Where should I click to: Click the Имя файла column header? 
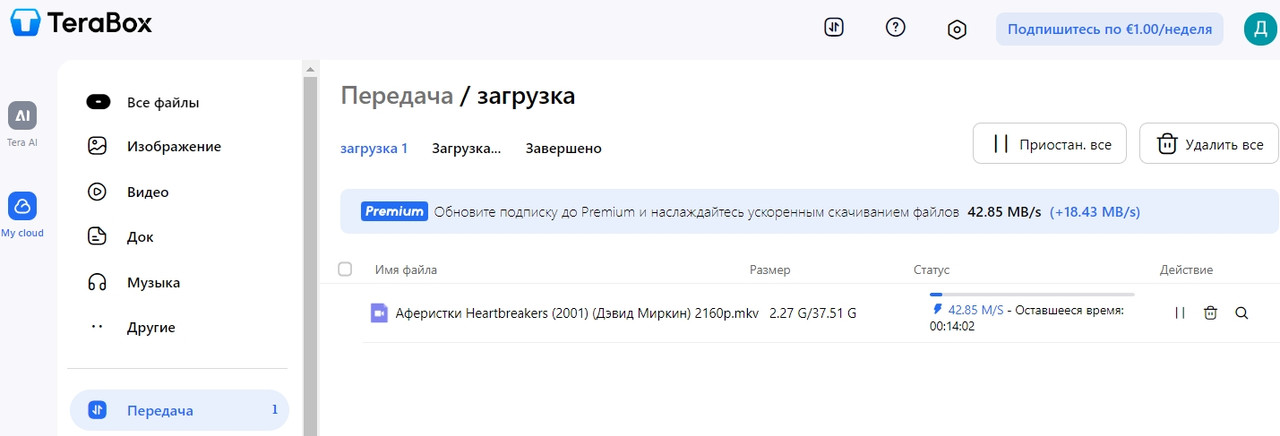[406, 270]
